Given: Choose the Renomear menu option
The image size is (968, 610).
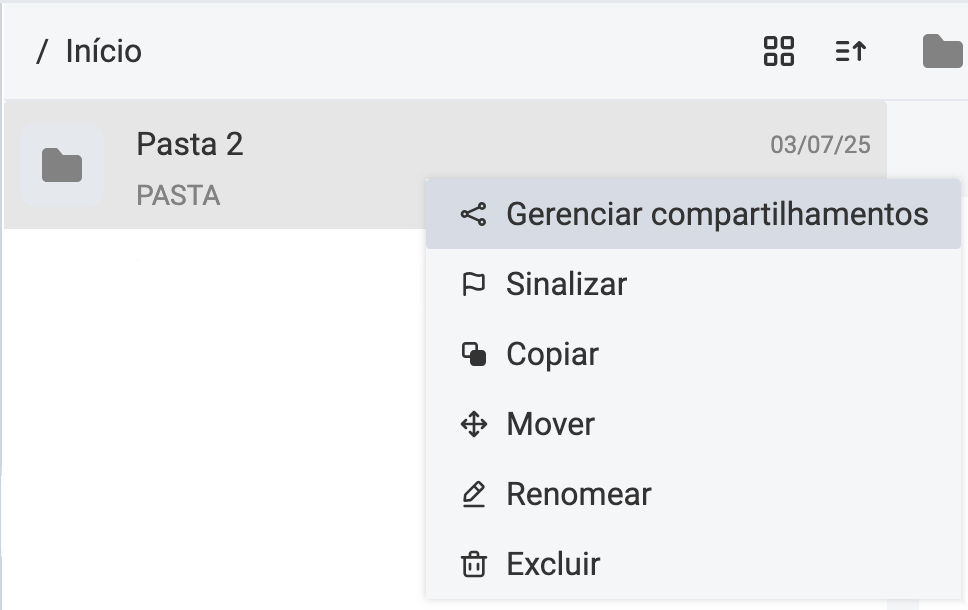Looking at the screenshot, I should [x=578, y=494].
